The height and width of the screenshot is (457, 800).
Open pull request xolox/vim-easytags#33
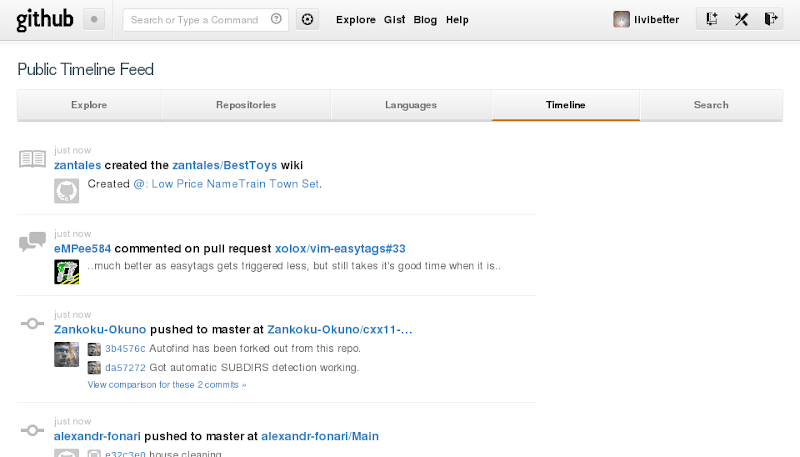tap(340, 249)
